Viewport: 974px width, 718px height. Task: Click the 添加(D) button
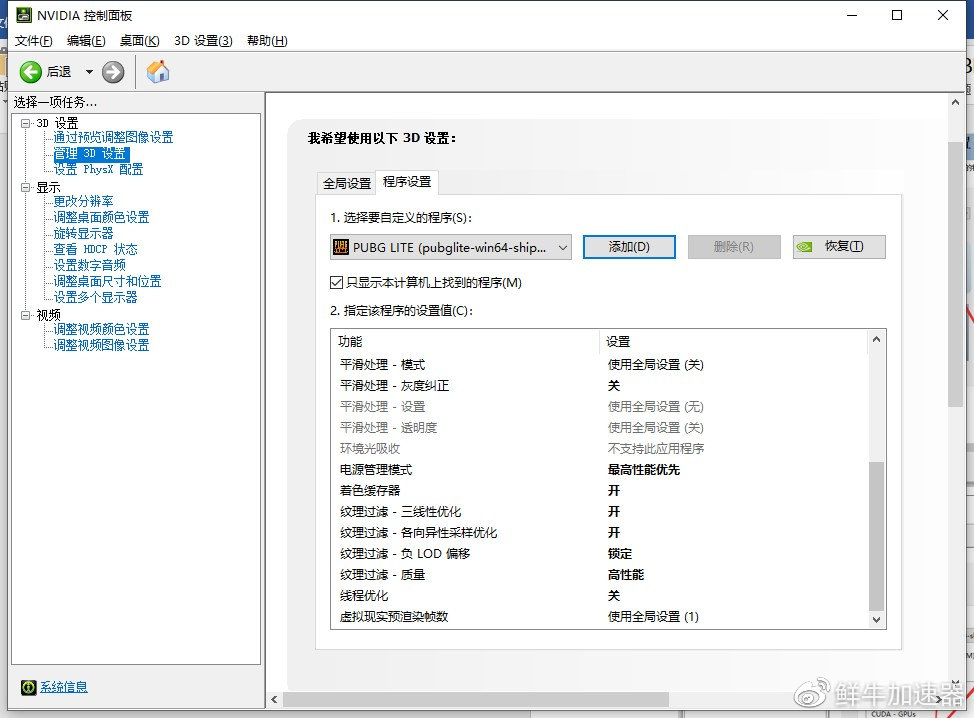pos(629,246)
